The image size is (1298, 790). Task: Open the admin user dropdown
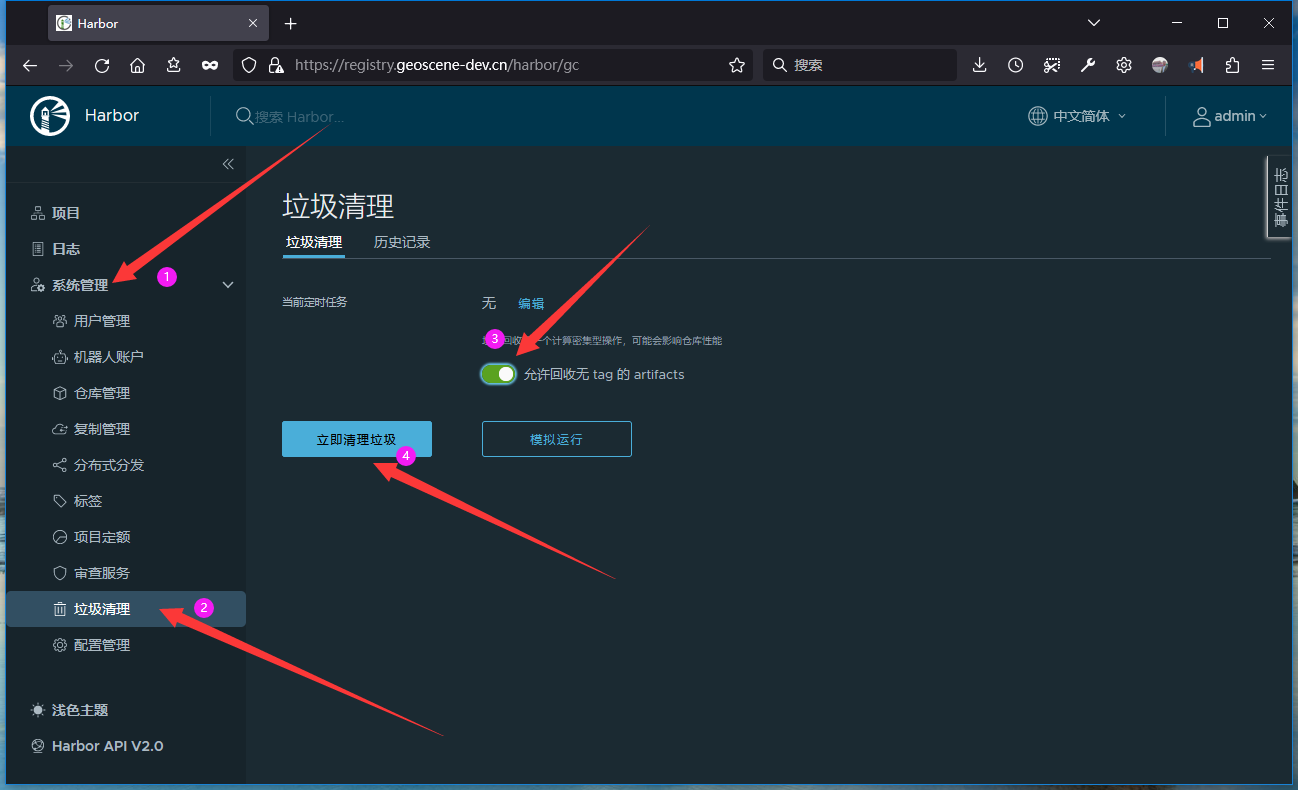[1230, 116]
